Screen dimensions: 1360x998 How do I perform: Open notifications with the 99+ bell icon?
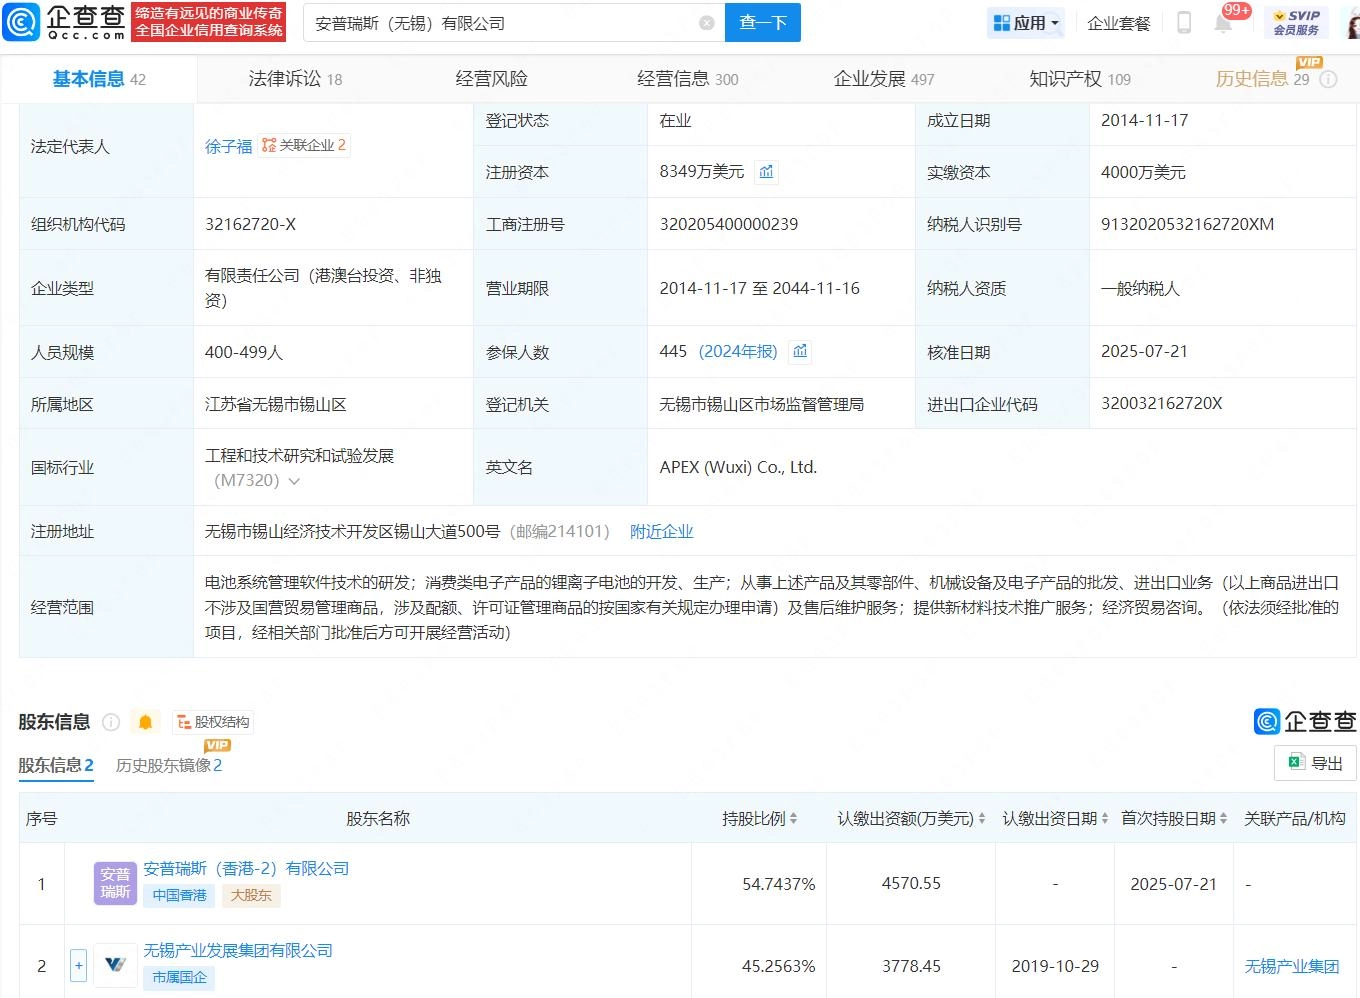click(x=1222, y=25)
